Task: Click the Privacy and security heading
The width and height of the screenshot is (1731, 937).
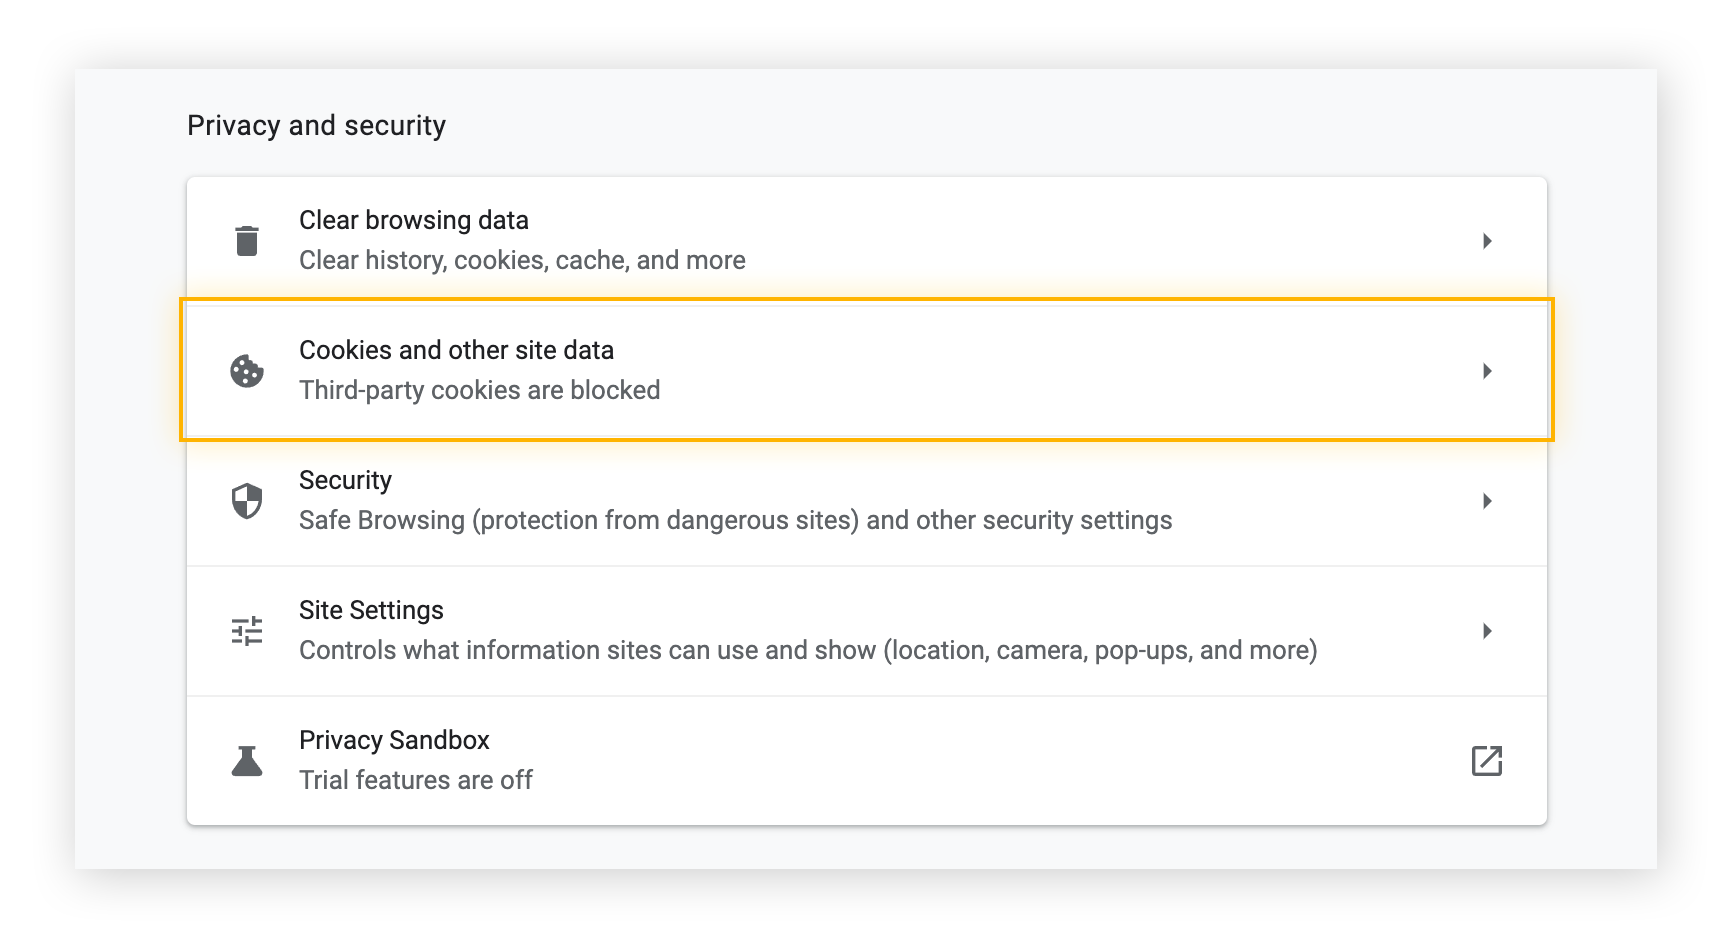Action: click(316, 125)
